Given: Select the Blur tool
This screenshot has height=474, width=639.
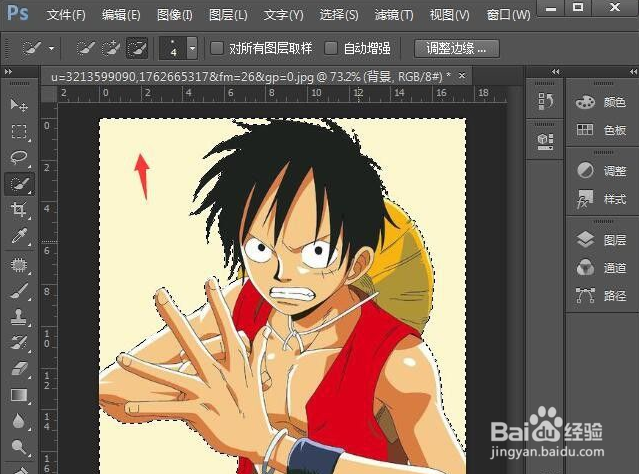Looking at the screenshot, I should 19,421.
